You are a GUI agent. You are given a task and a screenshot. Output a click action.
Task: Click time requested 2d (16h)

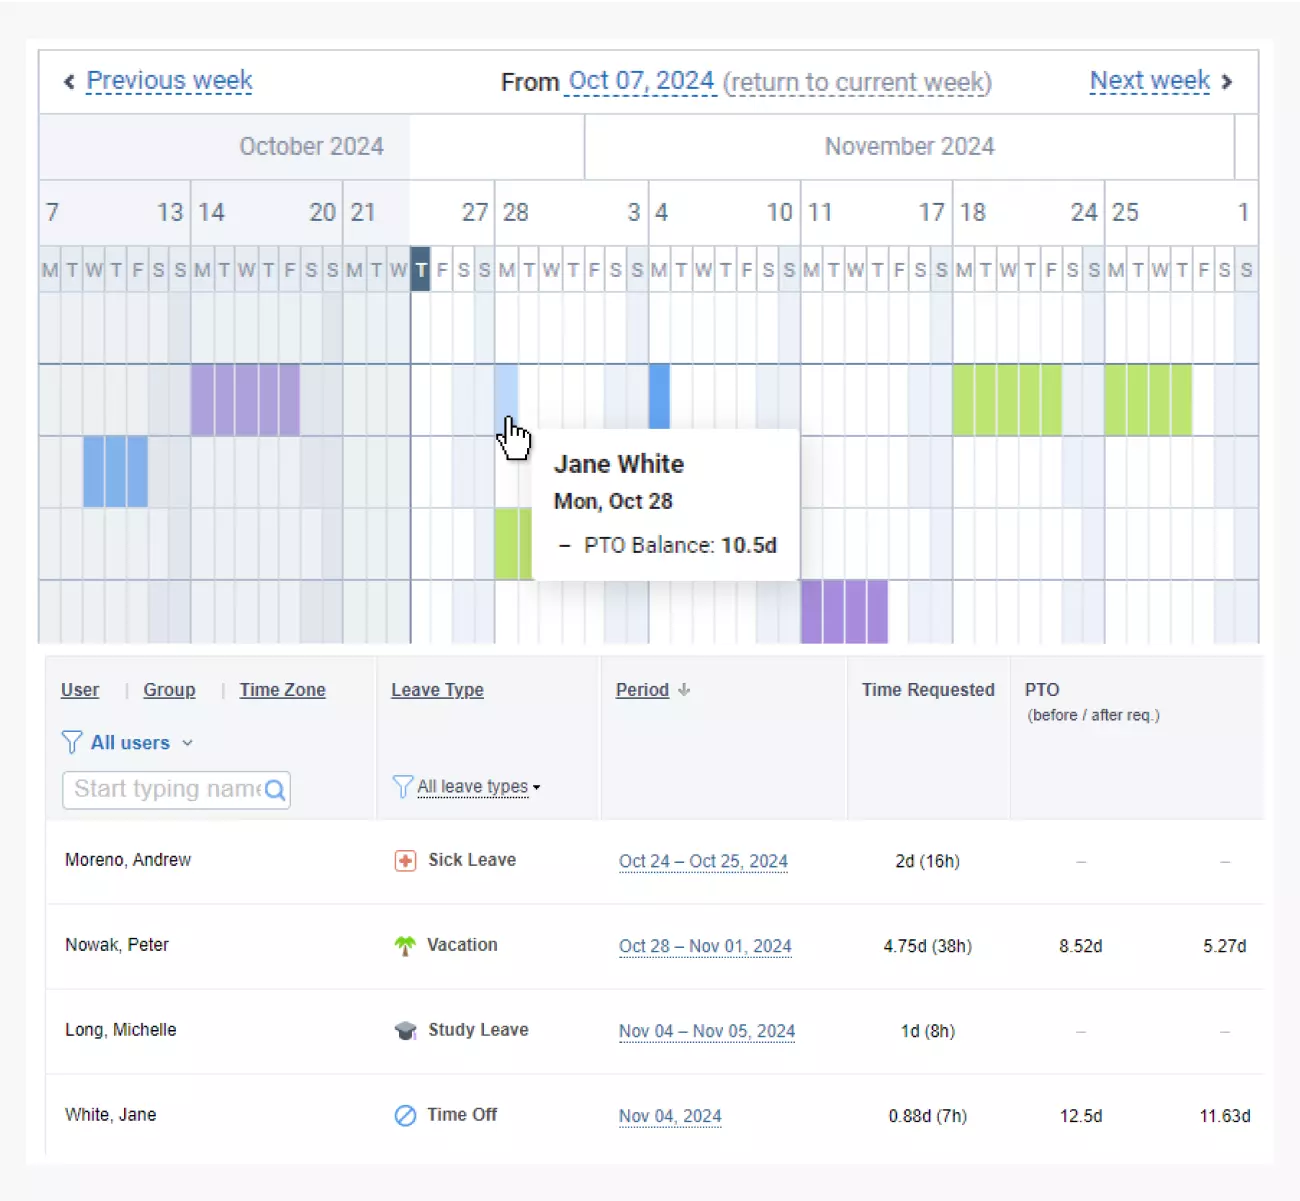click(x=928, y=862)
